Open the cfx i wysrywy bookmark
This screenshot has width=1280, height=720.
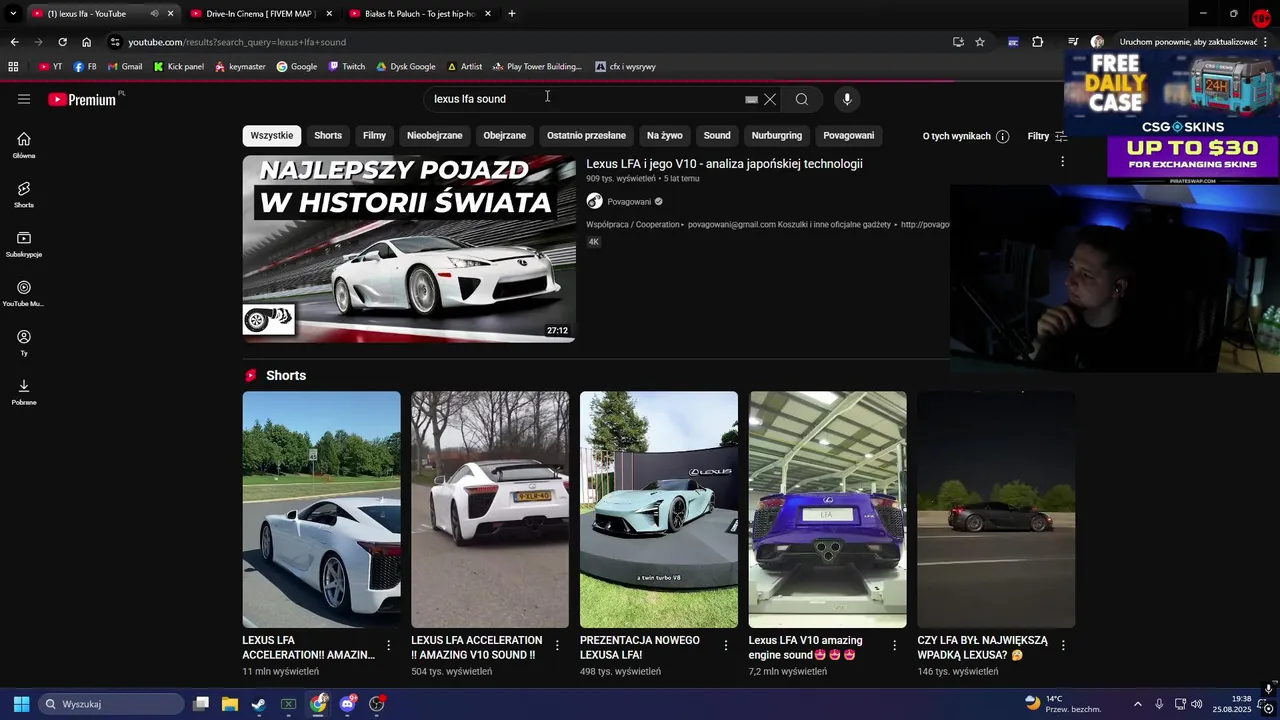pos(625,67)
